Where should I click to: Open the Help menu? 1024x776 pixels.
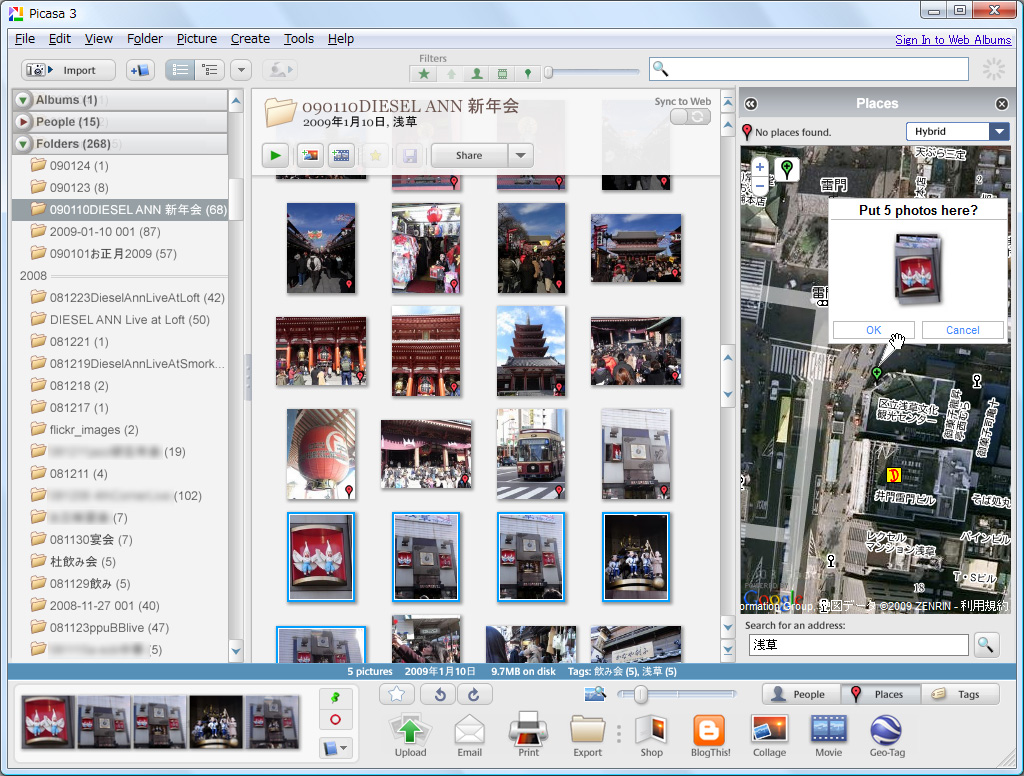[x=341, y=39]
